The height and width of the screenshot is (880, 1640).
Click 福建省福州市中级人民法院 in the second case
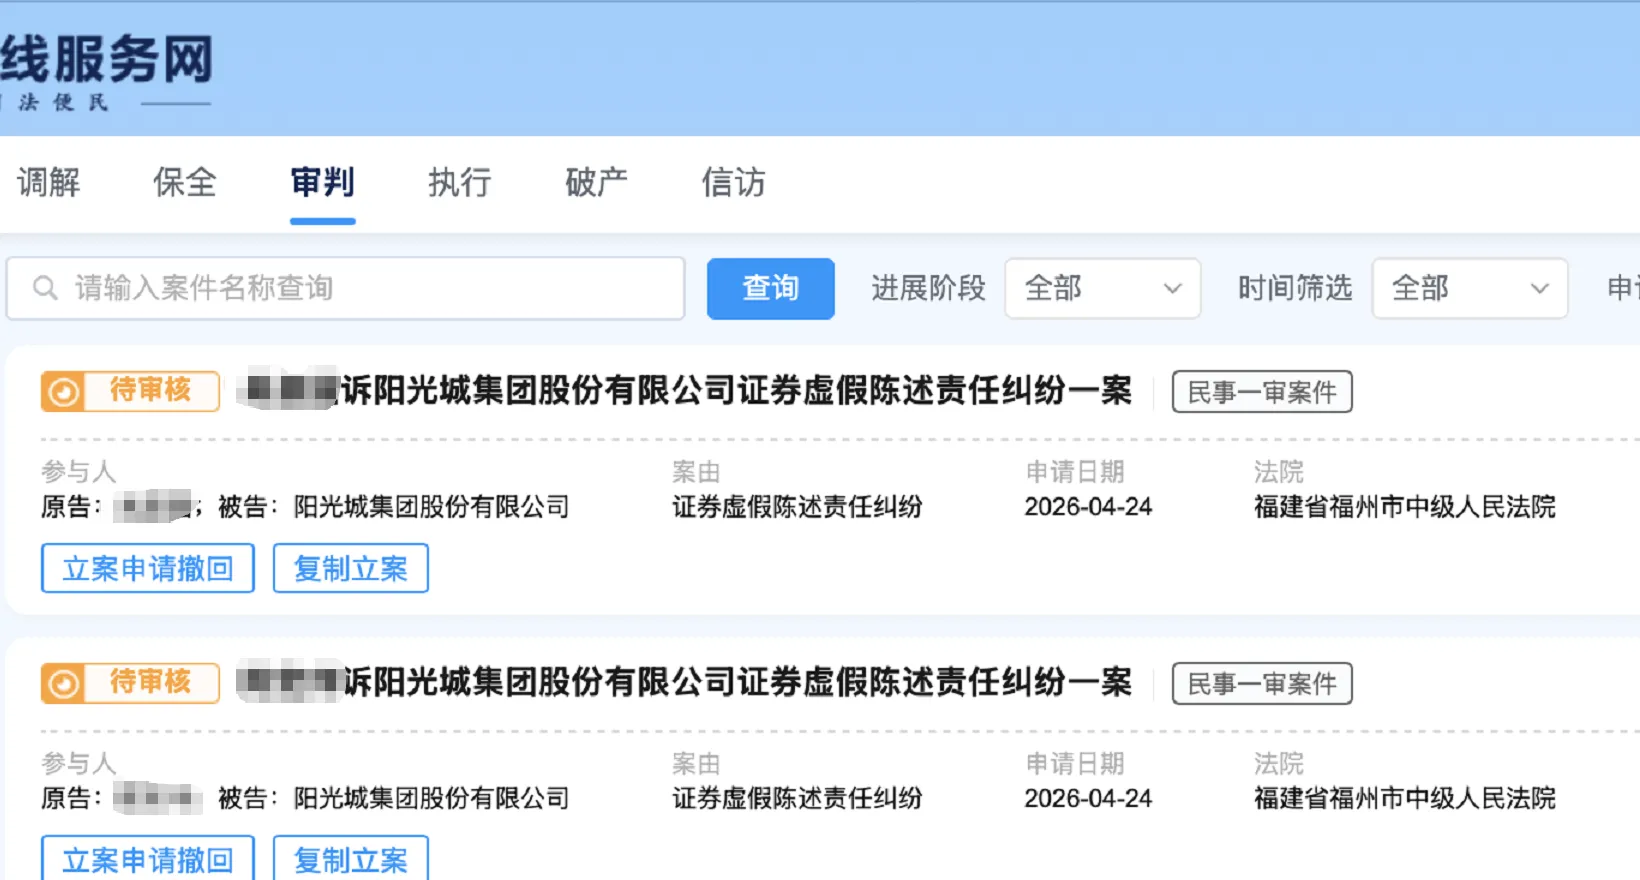1405,799
